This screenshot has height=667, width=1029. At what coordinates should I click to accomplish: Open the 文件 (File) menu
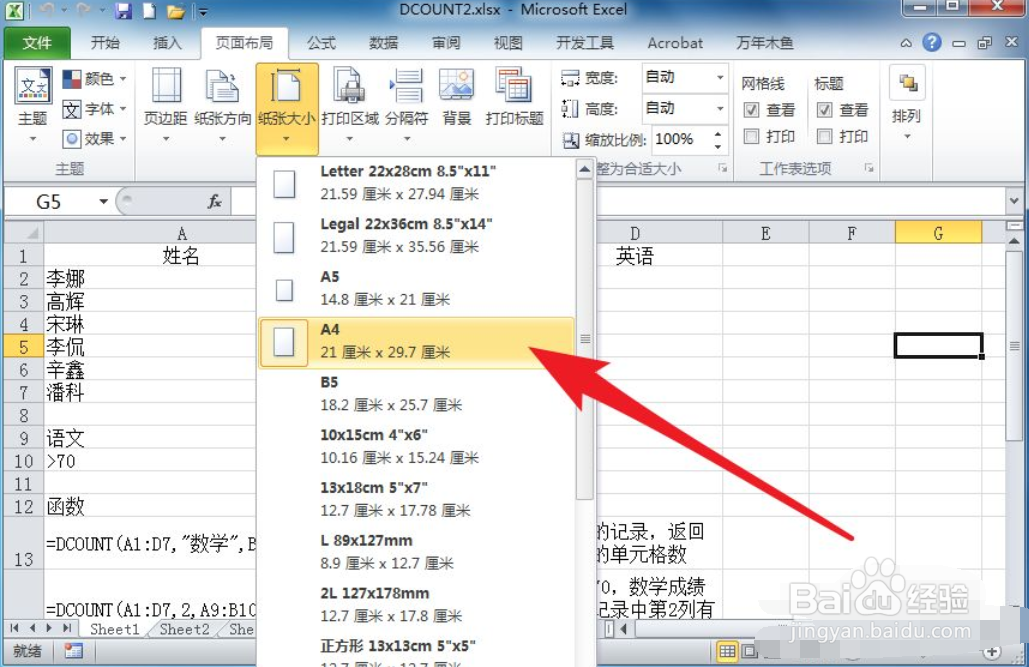[x=37, y=42]
